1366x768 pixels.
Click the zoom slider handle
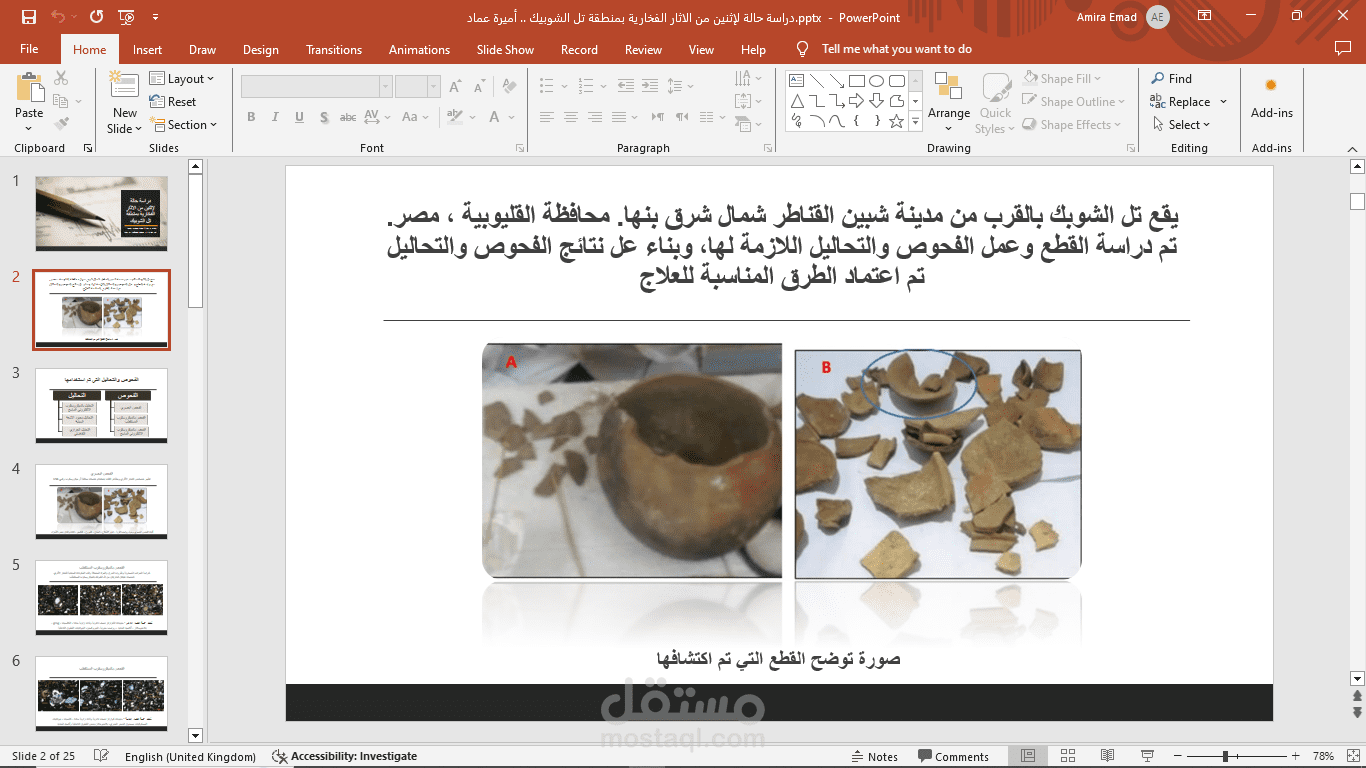click(1225, 756)
